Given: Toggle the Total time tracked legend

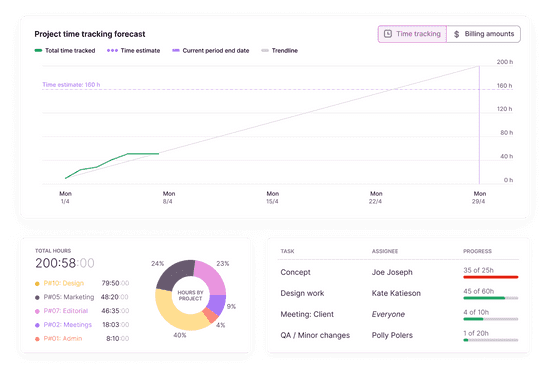Looking at the screenshot, I should 65,50.
